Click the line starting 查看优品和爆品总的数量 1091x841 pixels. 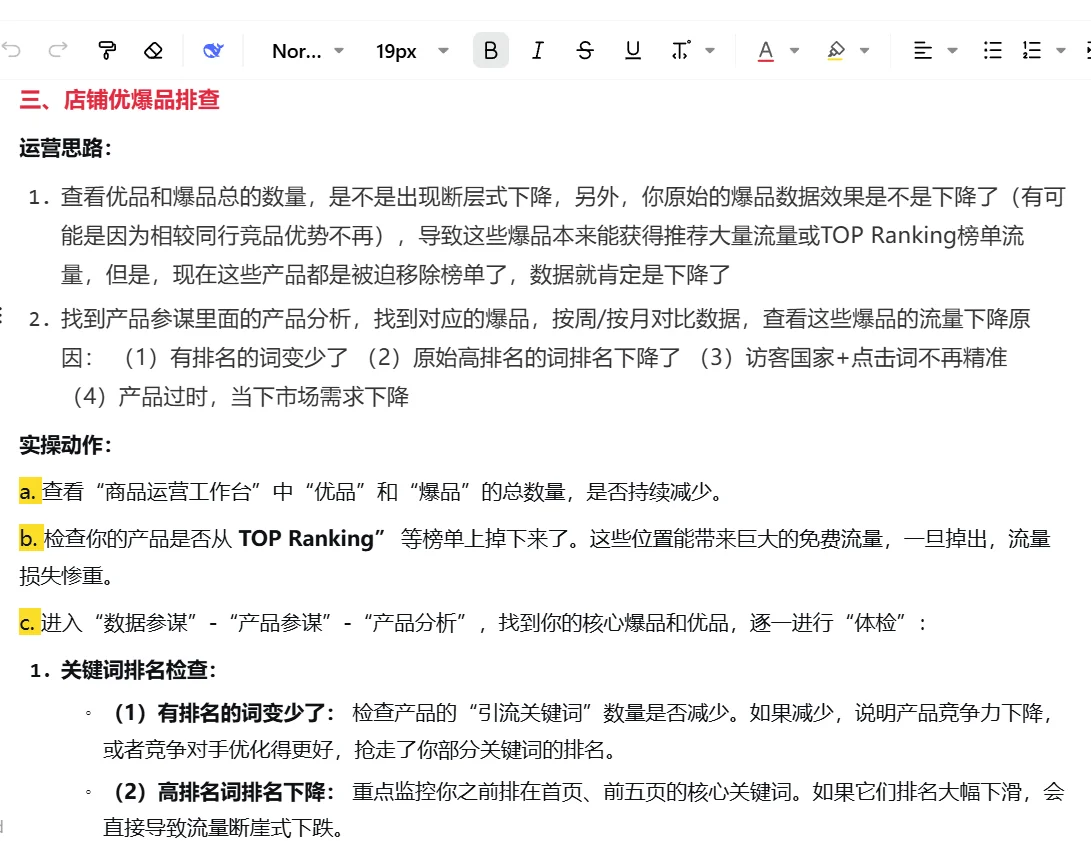coord(563,197)
